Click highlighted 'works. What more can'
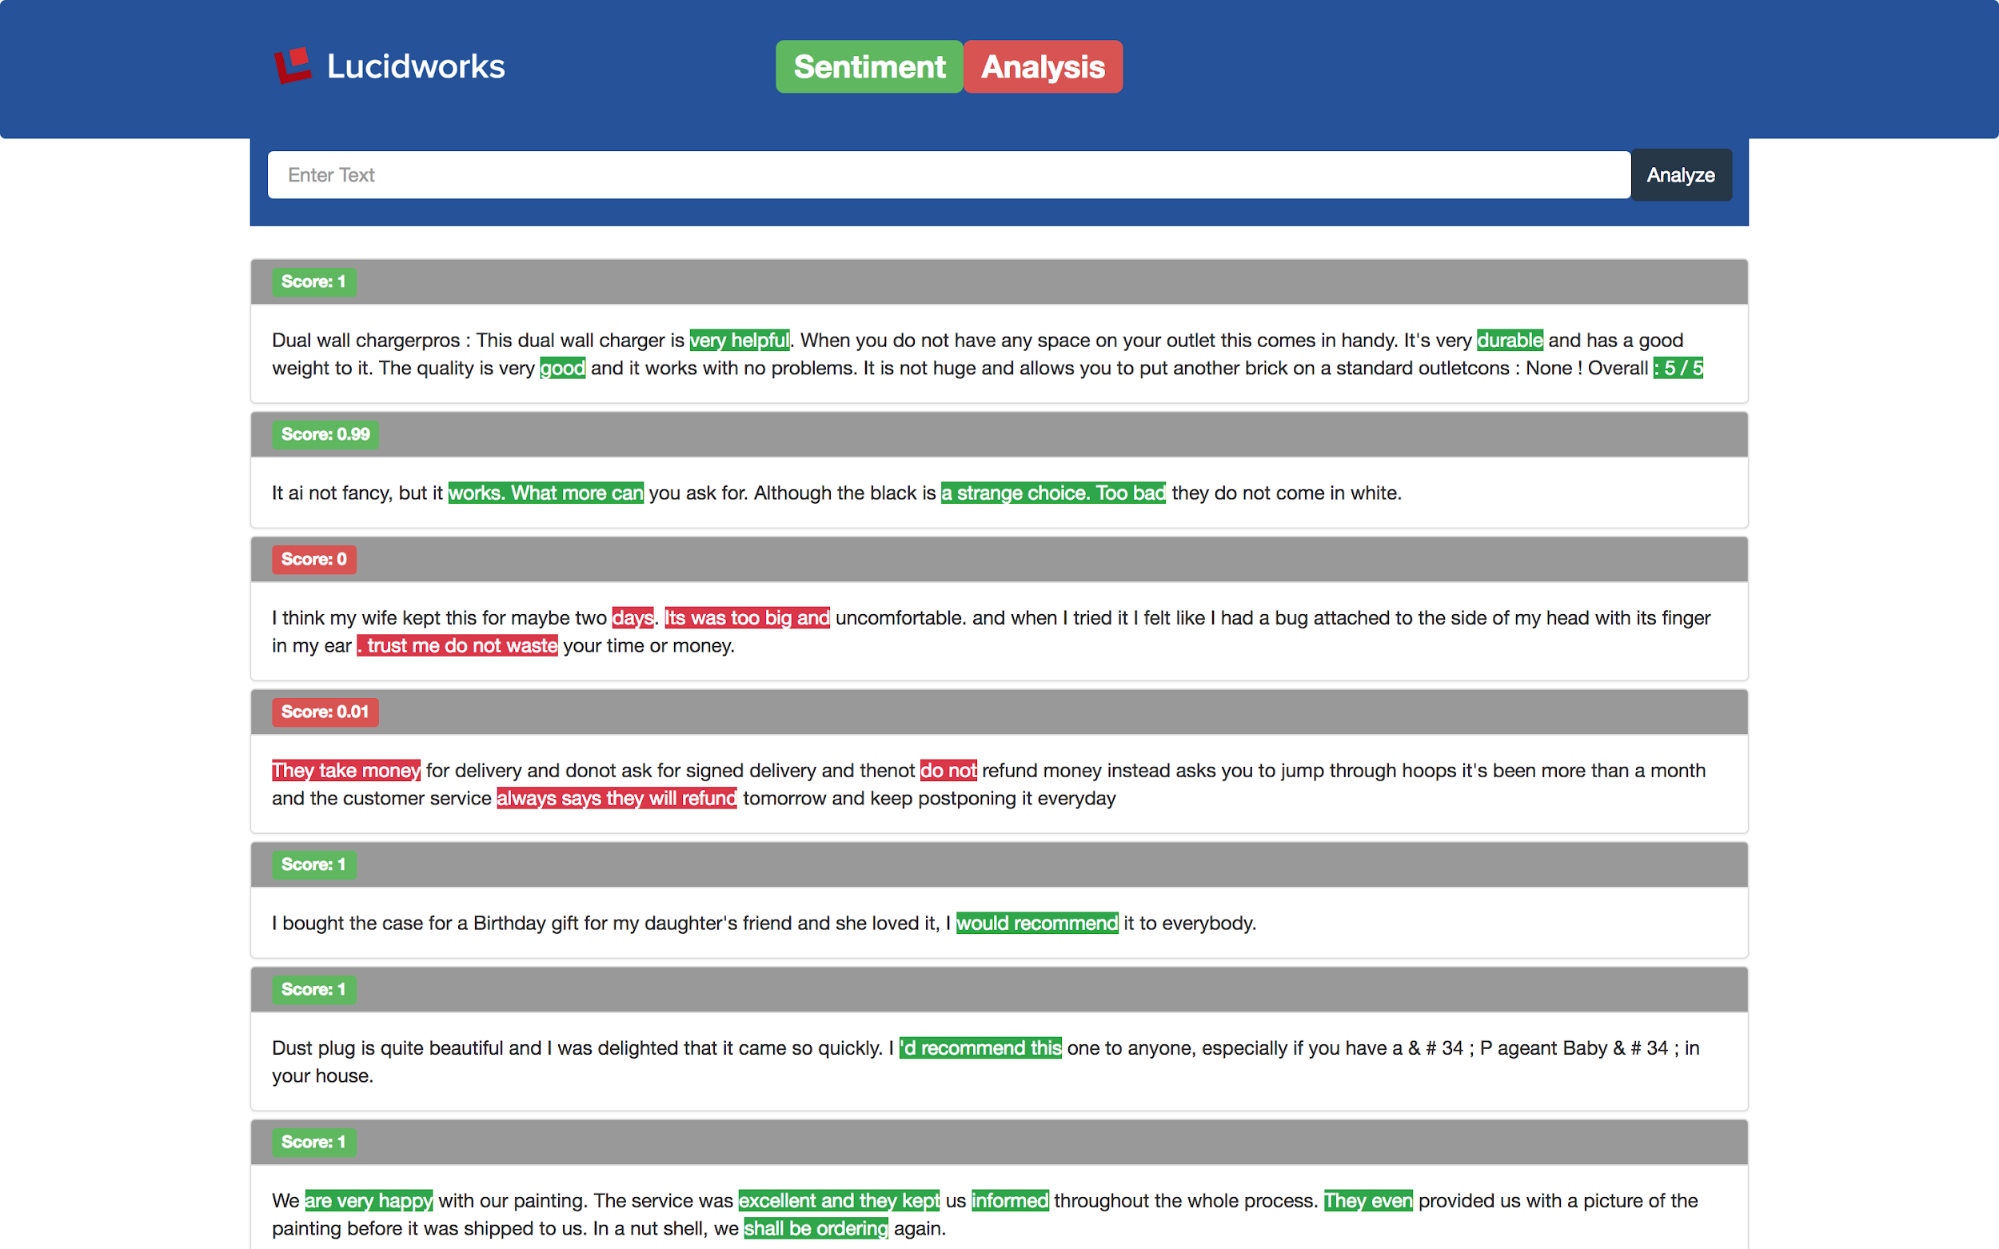1999x1249 pixels. pos(546,493)
